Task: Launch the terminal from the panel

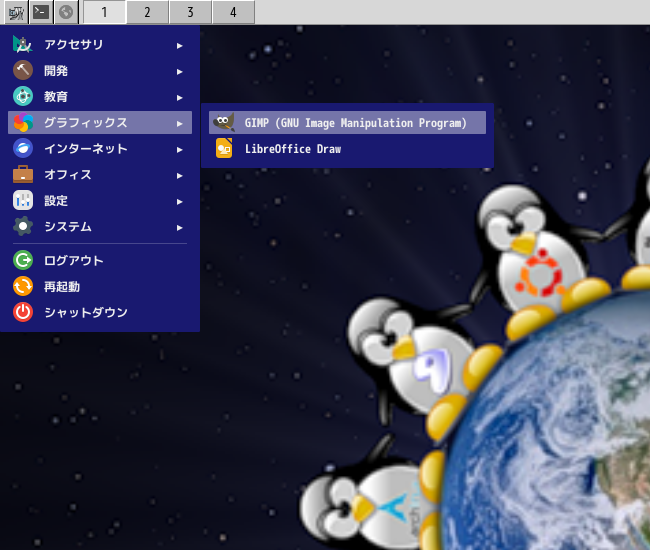Action: click(41, 12)
